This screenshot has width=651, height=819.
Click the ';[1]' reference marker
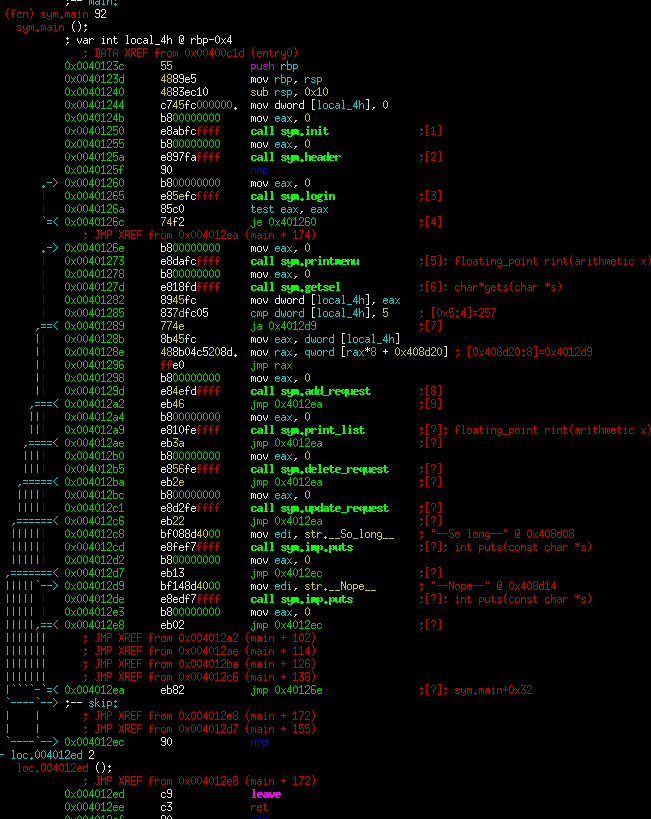pos(431,131)
